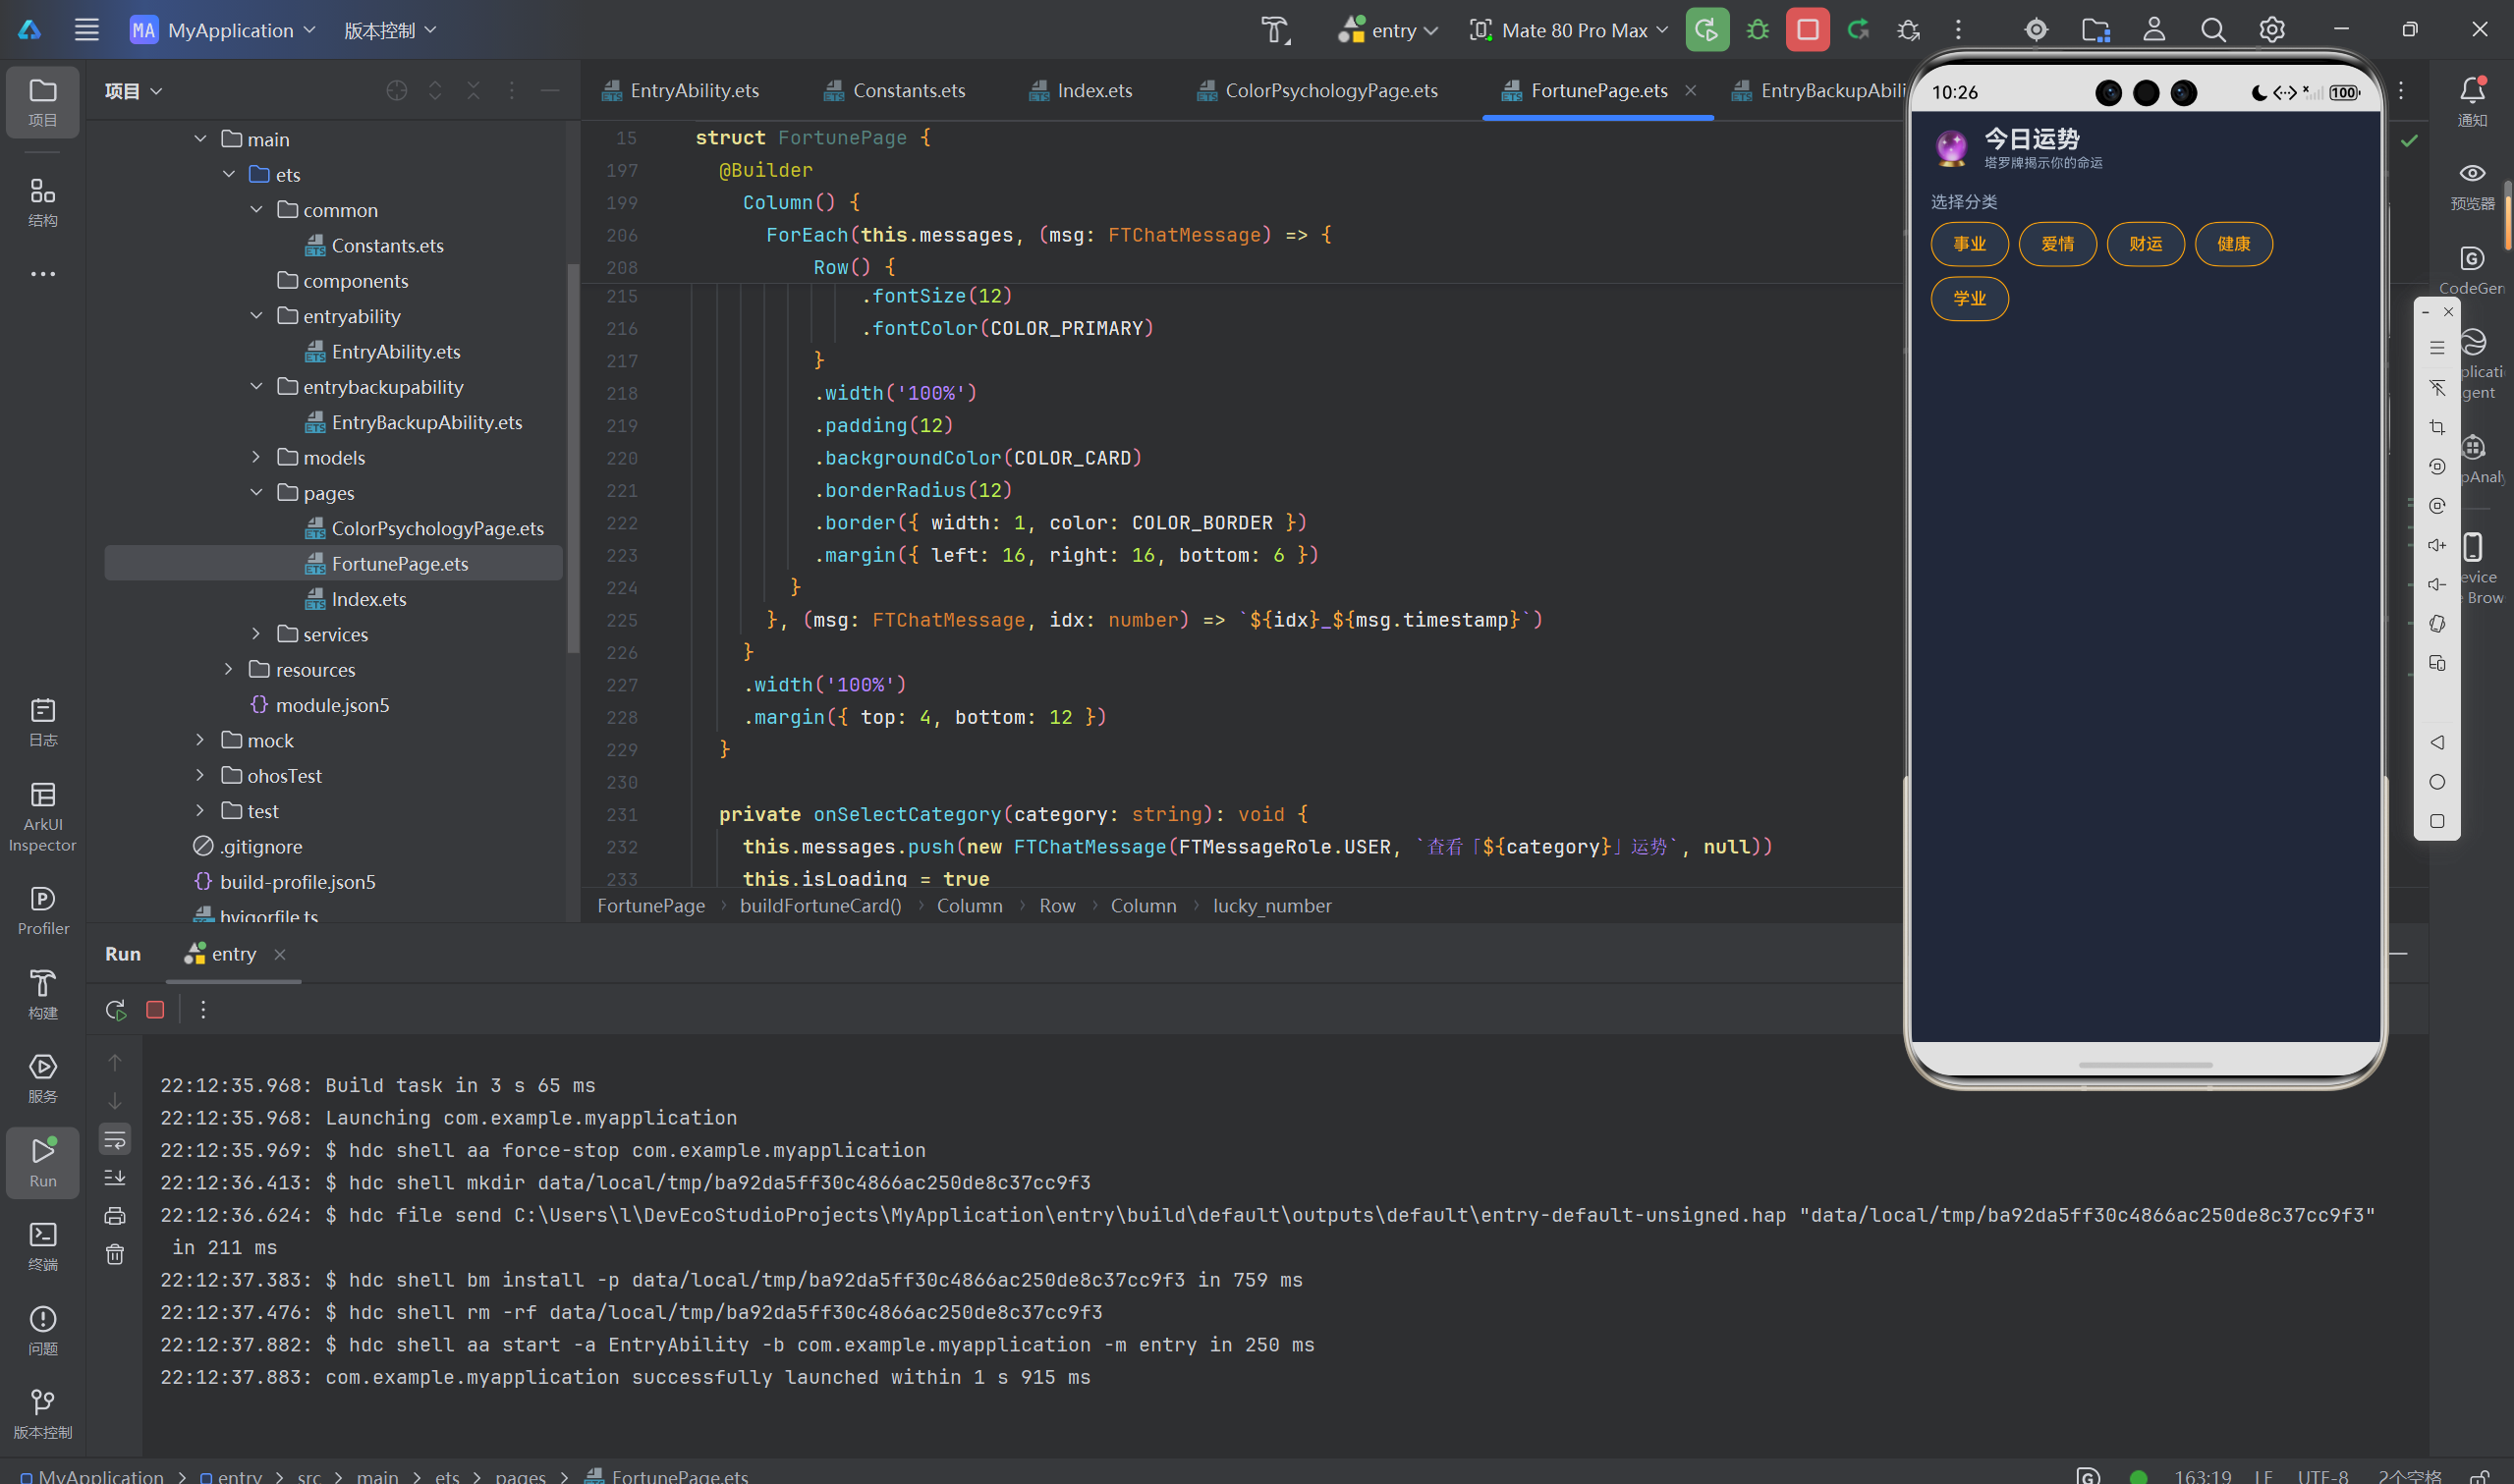Open the 问题 problems tool window
Image resolution: width=2514 pixels, height=1484 pixels.
[x=43, y=1330]
